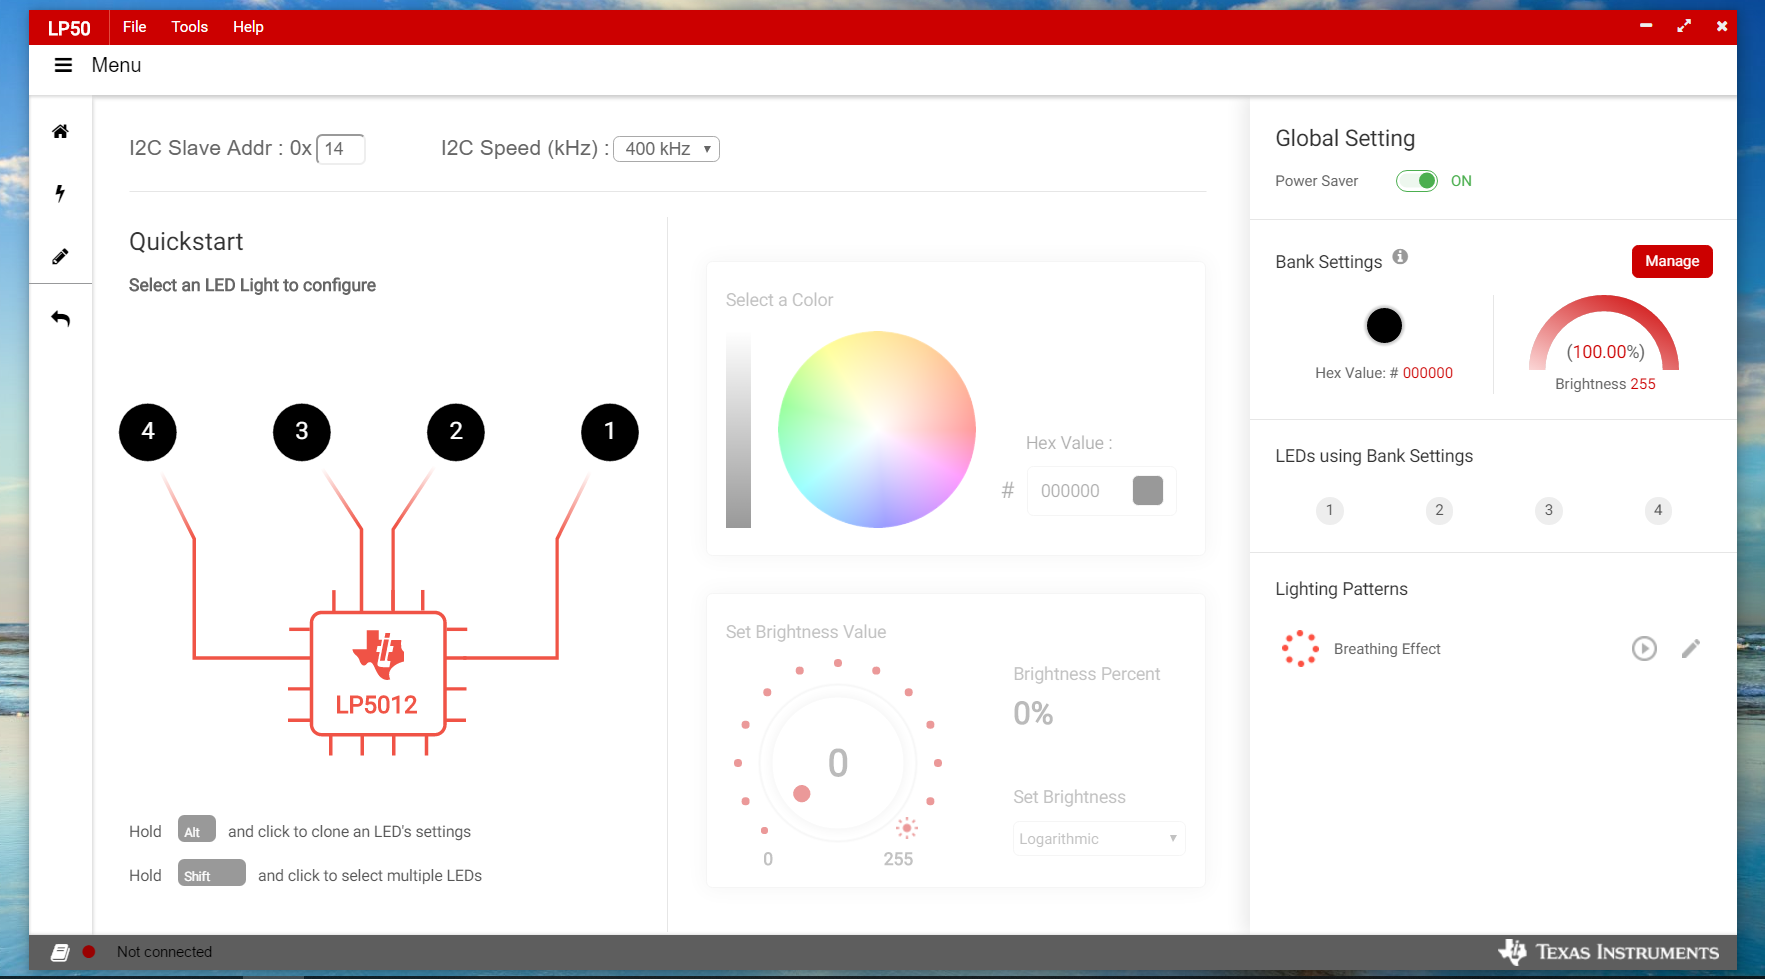This screenshot has width=1765, height=979.
Task: Click the bank color black circle
Action: [1384, 325]
